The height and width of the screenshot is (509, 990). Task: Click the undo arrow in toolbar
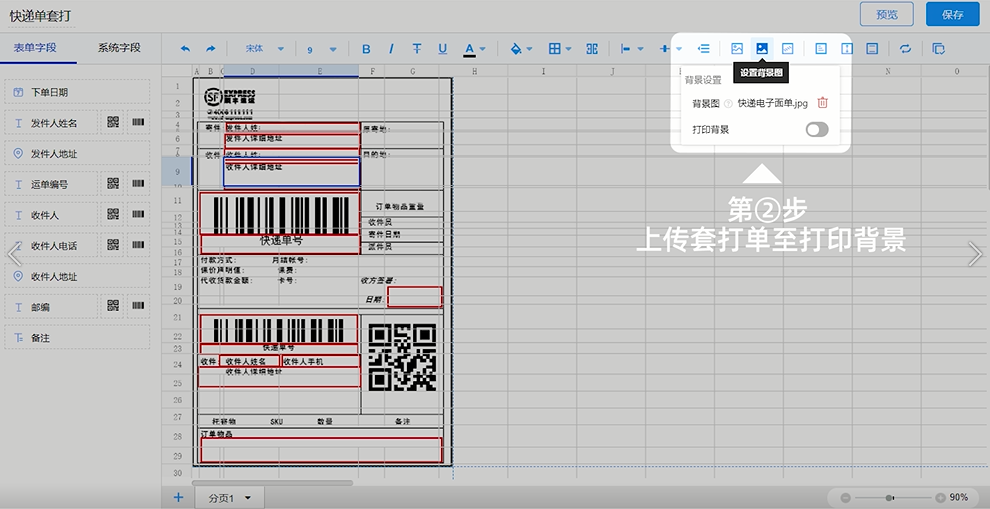coord(185,48)
